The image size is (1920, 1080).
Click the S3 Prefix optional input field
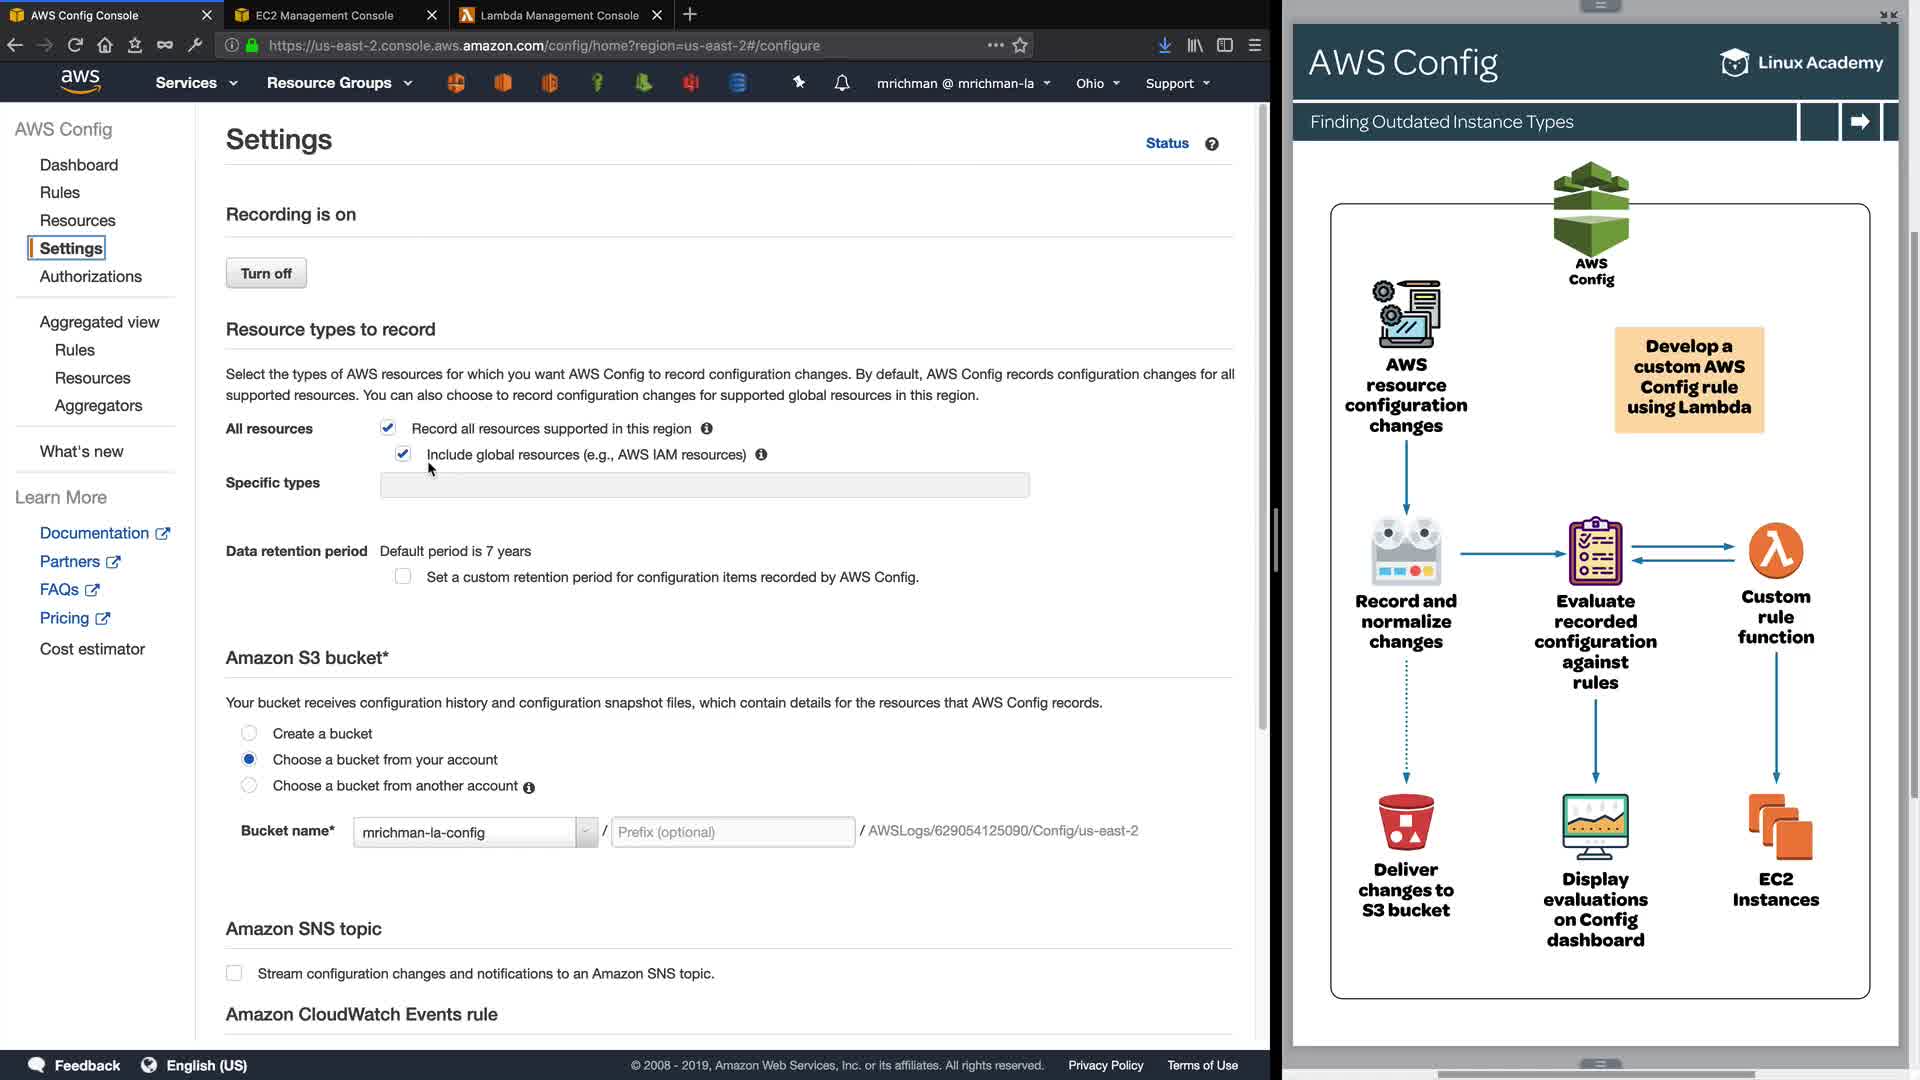(732, 832)
